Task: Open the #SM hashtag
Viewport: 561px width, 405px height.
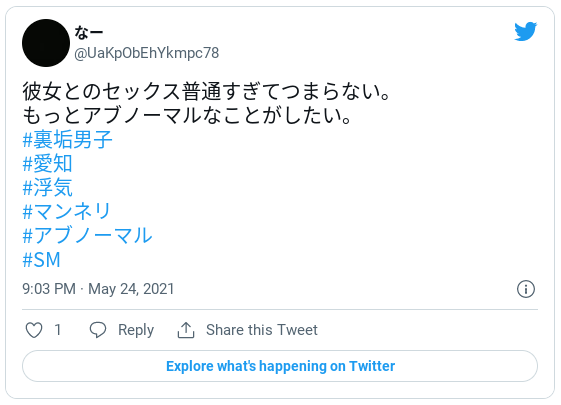Action: (x=41, y=259)
